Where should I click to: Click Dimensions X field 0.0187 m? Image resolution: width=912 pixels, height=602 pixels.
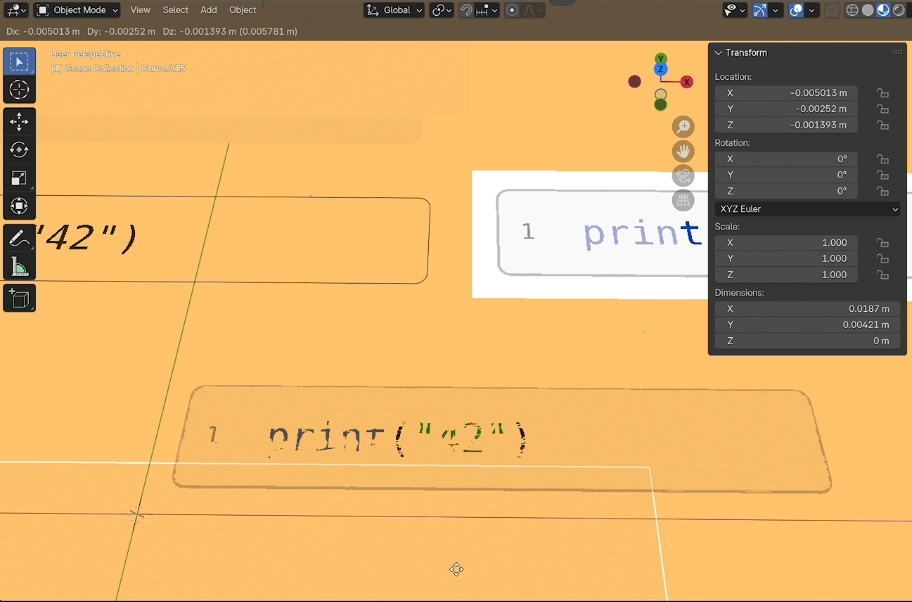[x=807, y=309]
